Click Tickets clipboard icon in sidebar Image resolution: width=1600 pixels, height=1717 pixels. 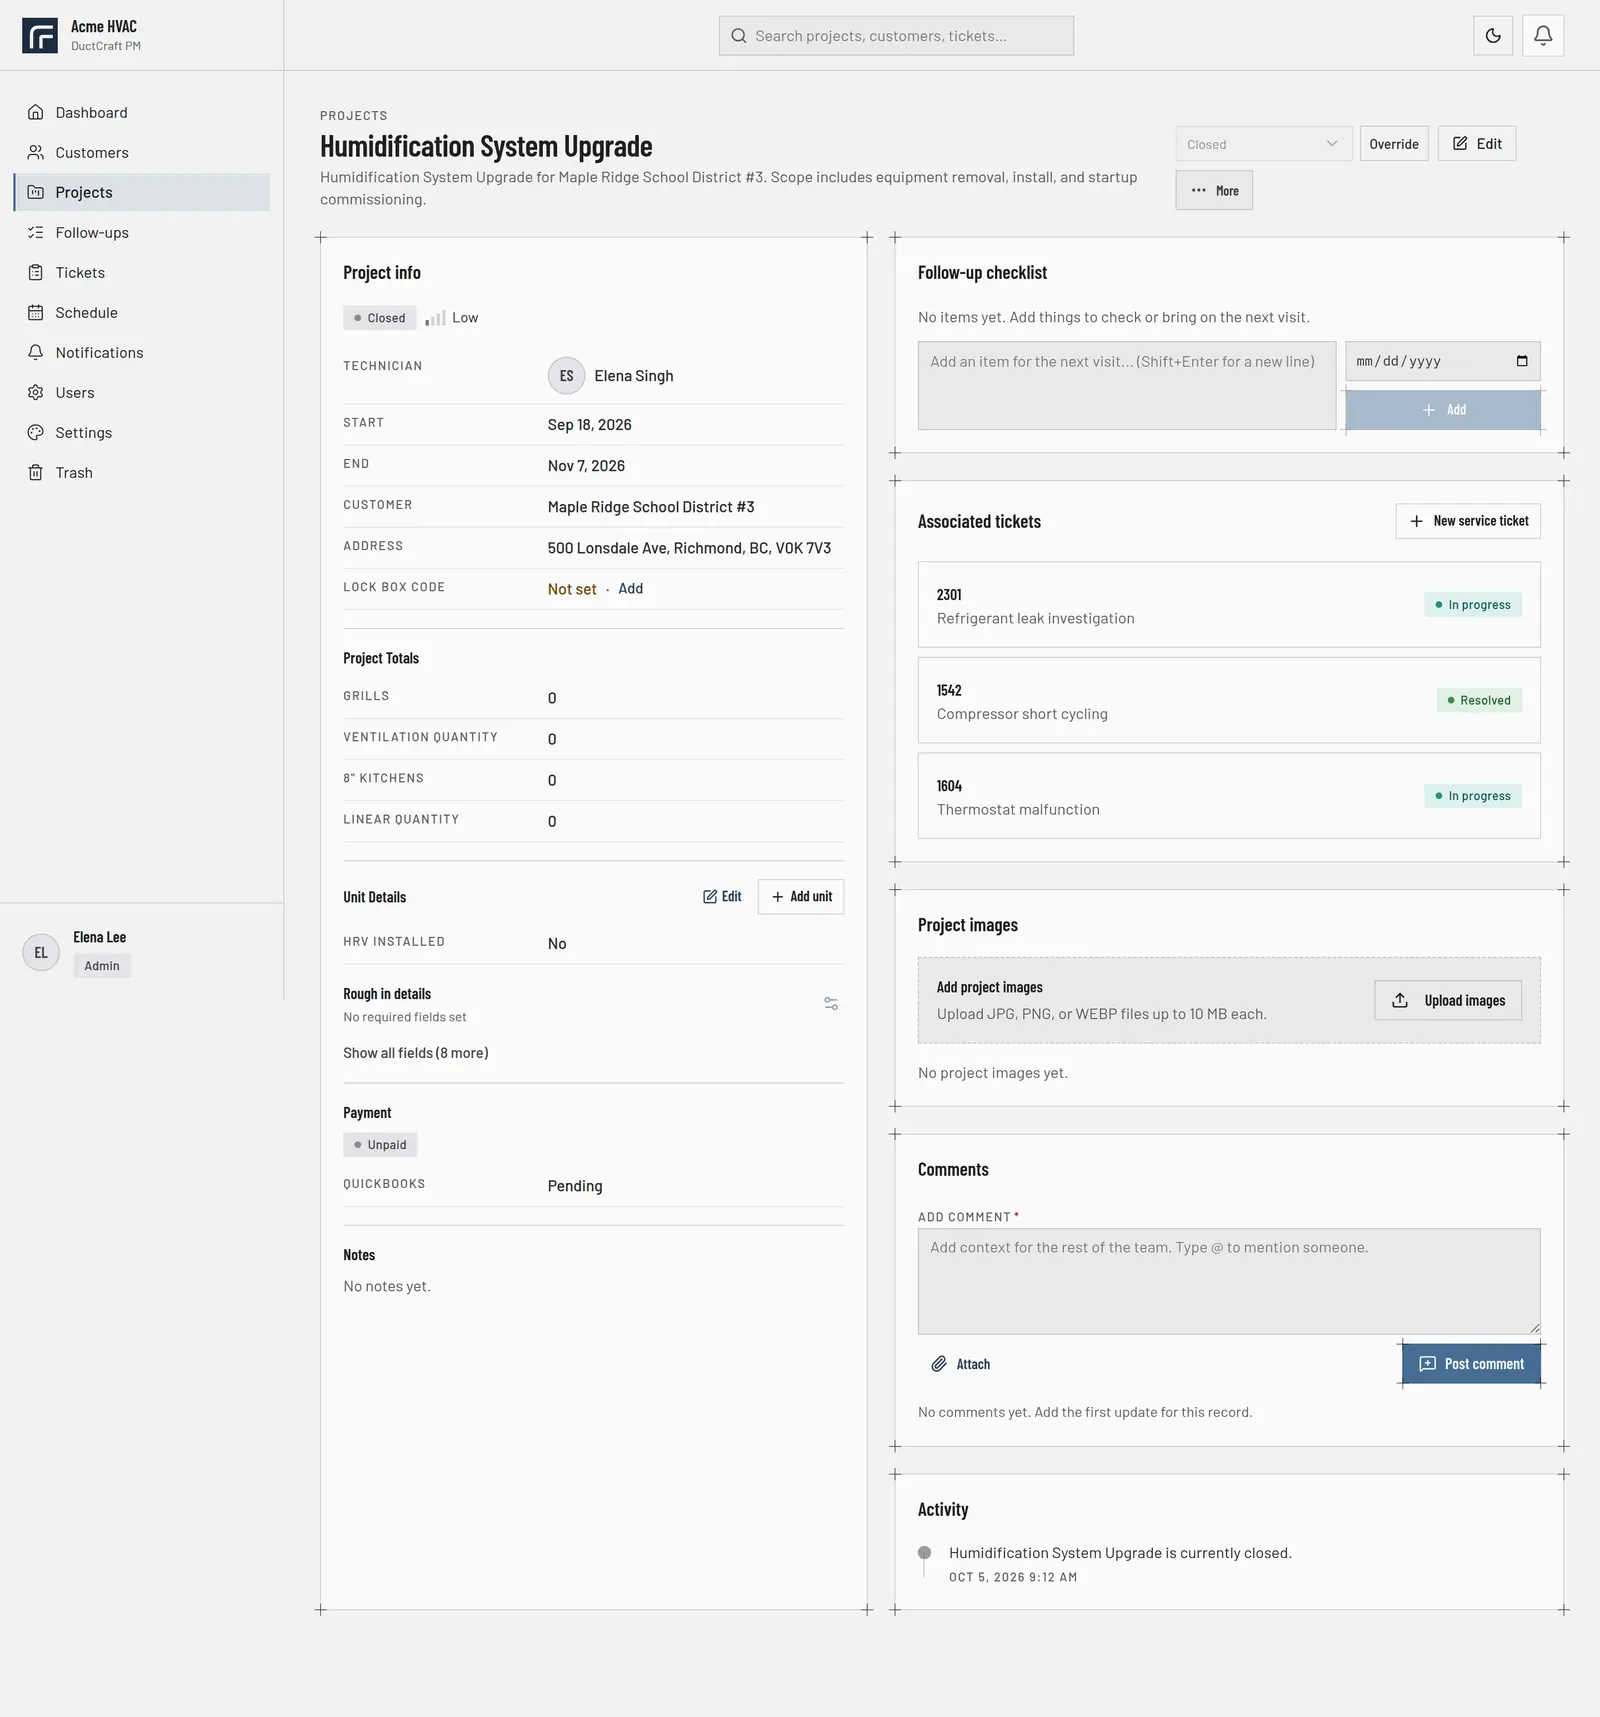click(36, 272)
